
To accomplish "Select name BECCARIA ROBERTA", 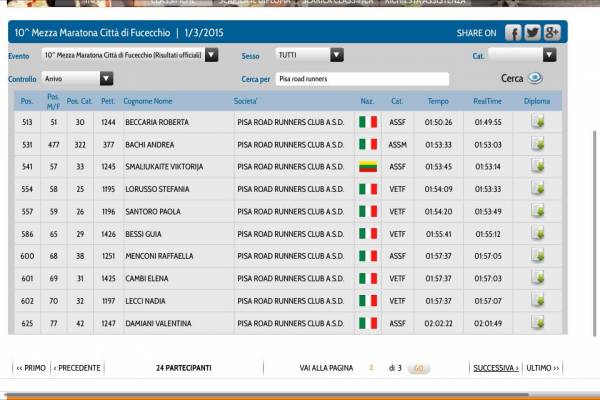I will click(x=157, y=122).
